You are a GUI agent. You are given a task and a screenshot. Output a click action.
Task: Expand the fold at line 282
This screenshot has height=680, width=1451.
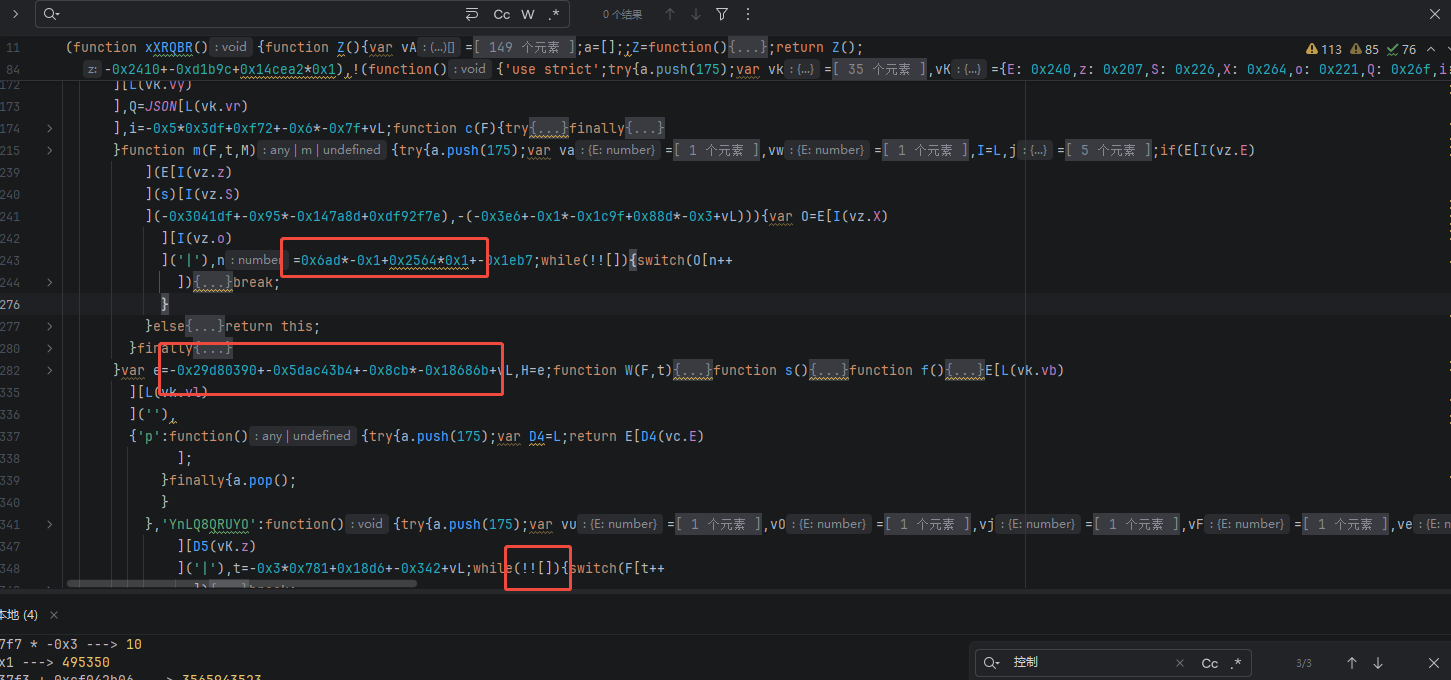point(50,370)
